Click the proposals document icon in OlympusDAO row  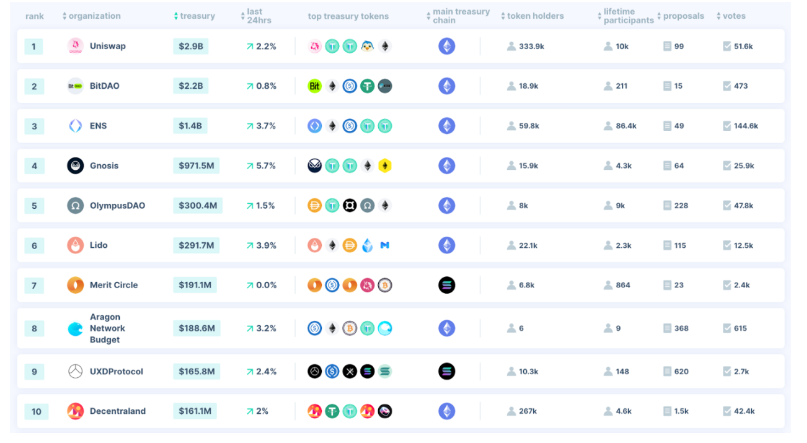667,205
